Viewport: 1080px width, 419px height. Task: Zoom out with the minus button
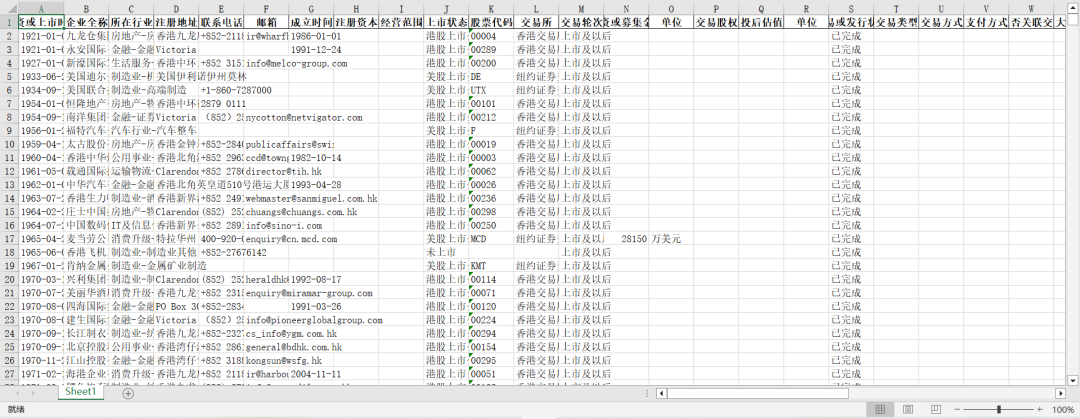[x=959, y=409]
